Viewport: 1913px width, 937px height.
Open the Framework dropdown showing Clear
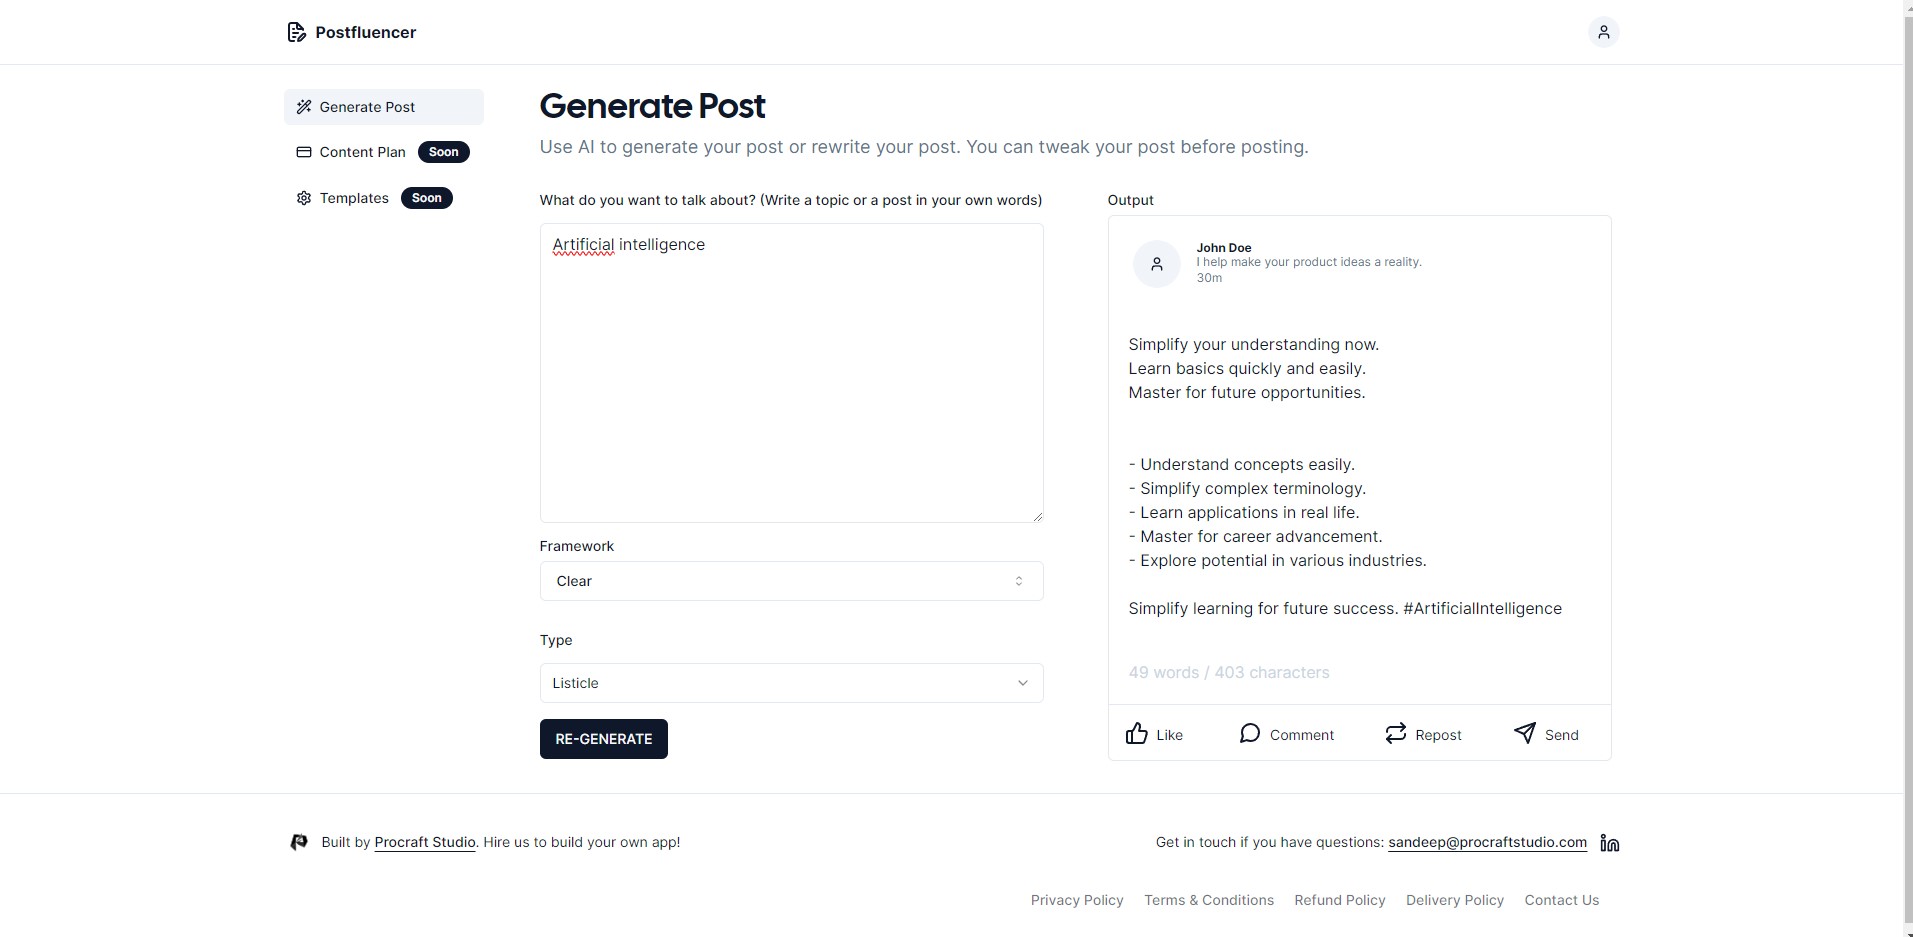click(x=791, y=581)
